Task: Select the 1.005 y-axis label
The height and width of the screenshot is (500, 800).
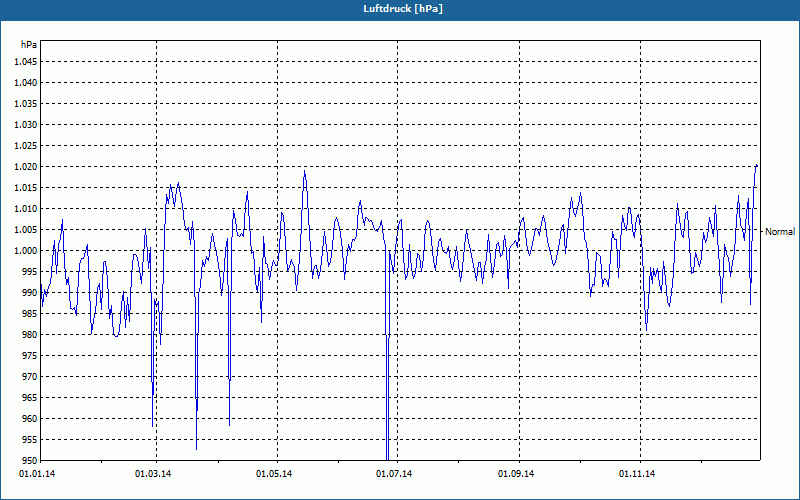Action: 26,230
